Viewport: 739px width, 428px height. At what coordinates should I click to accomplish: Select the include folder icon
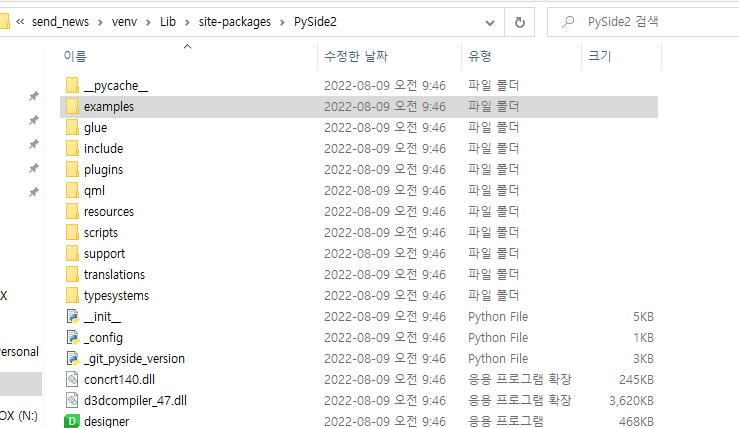click(x=72, y=148)
